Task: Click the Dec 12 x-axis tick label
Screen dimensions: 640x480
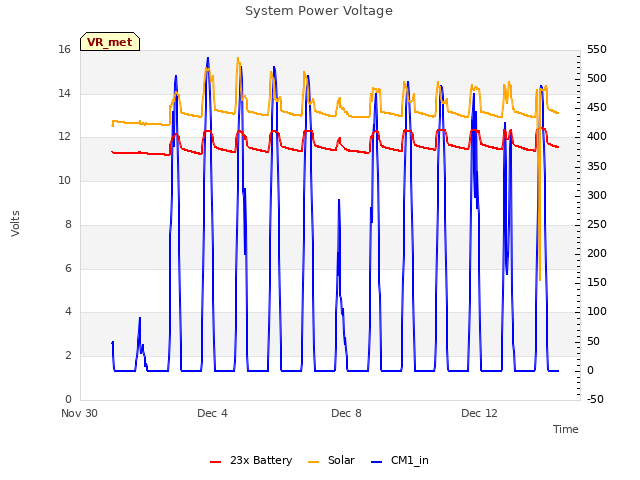Action: click(479, 413)
